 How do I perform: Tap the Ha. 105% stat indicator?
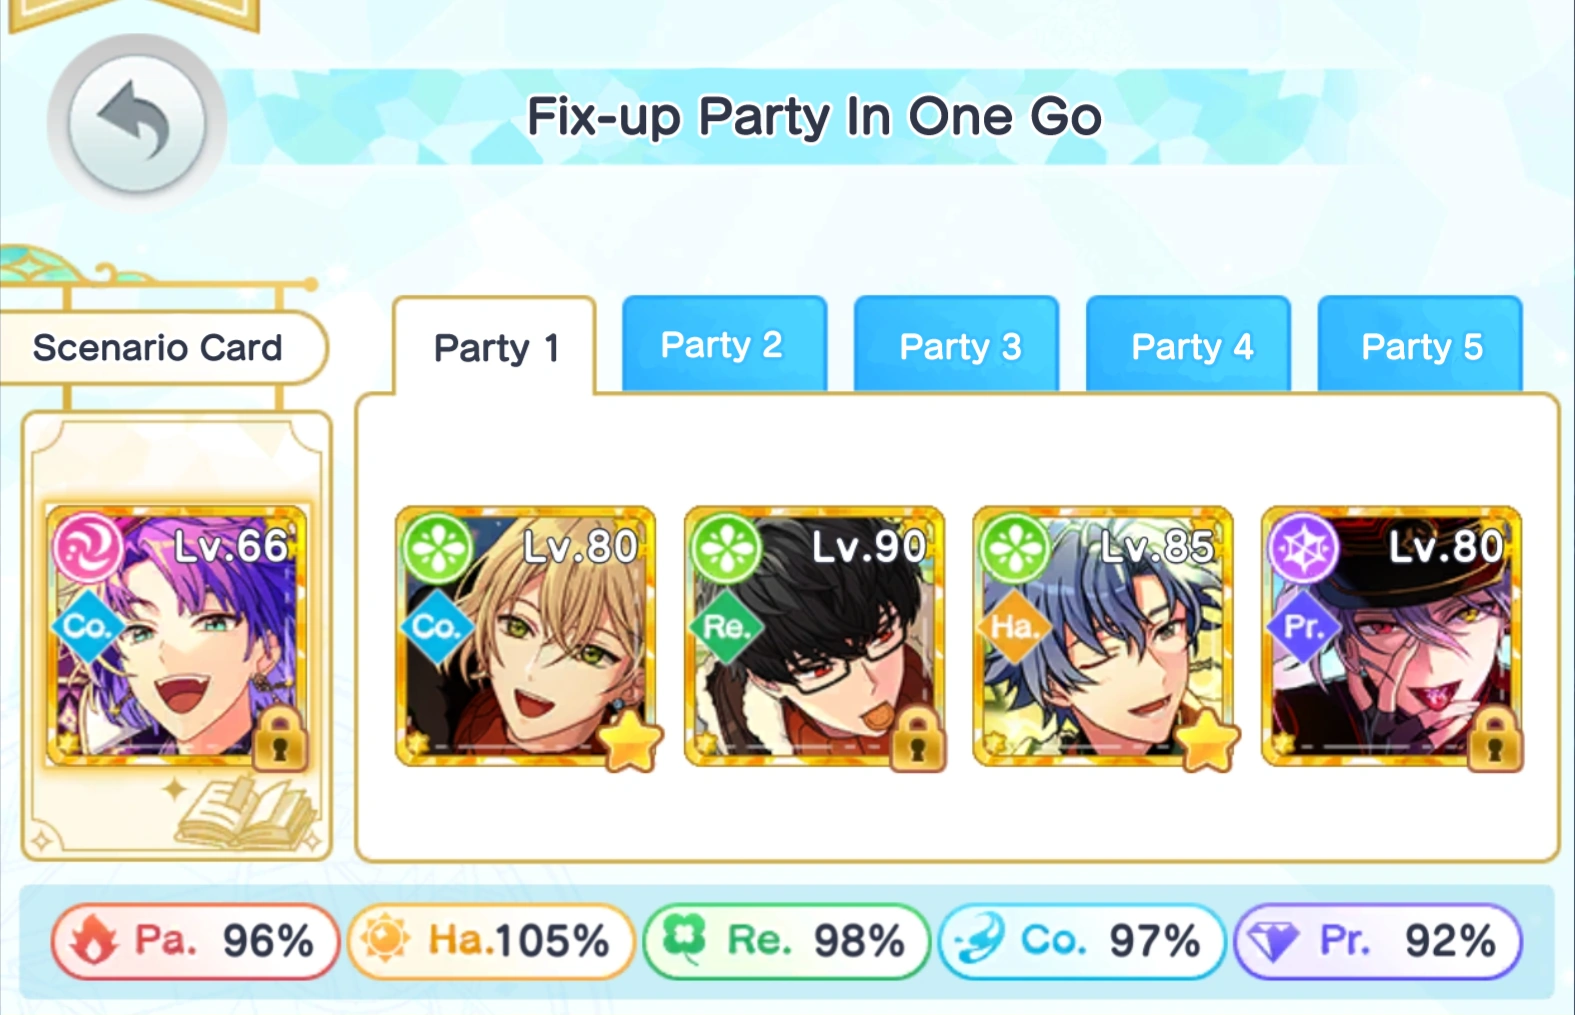491,941
